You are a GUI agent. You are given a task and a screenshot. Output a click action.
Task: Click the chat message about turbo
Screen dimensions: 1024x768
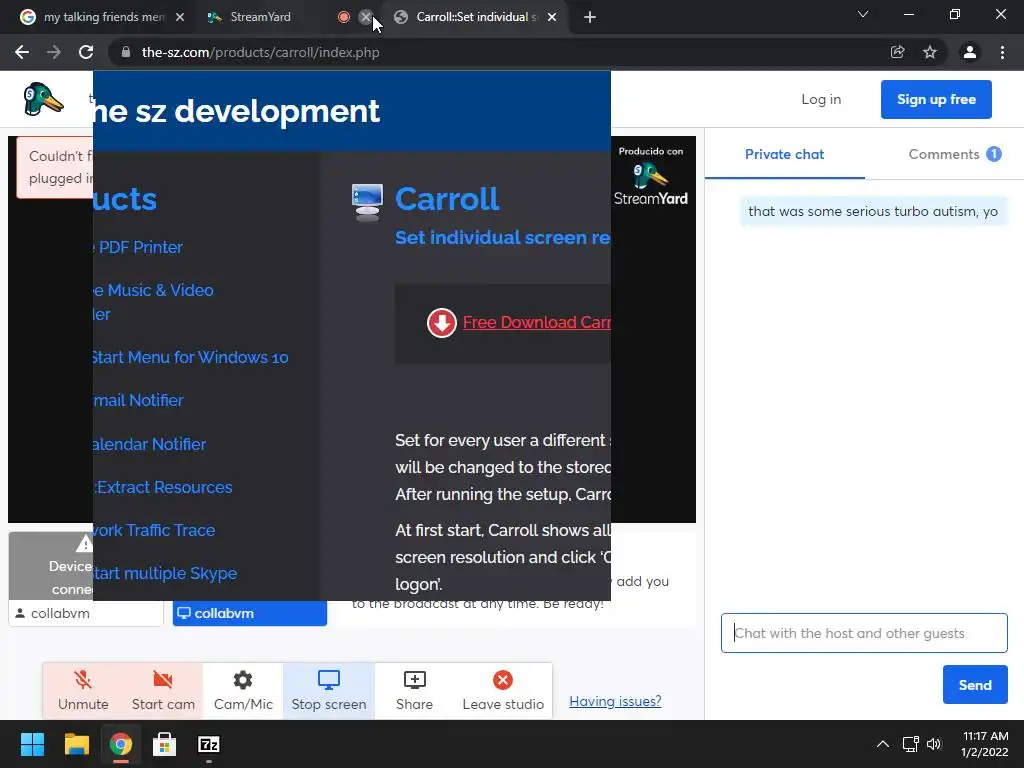pyautogui.click(x=873, y=212)
